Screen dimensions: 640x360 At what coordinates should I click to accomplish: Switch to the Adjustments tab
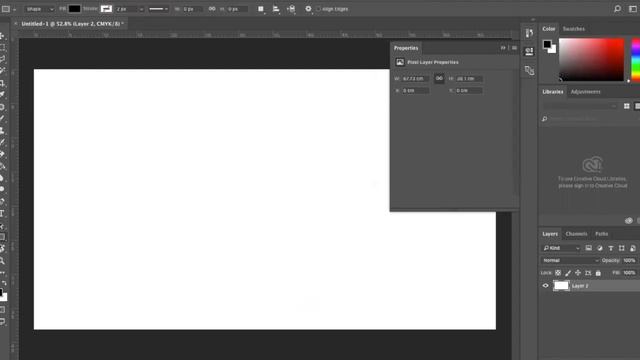pos(585,92)
